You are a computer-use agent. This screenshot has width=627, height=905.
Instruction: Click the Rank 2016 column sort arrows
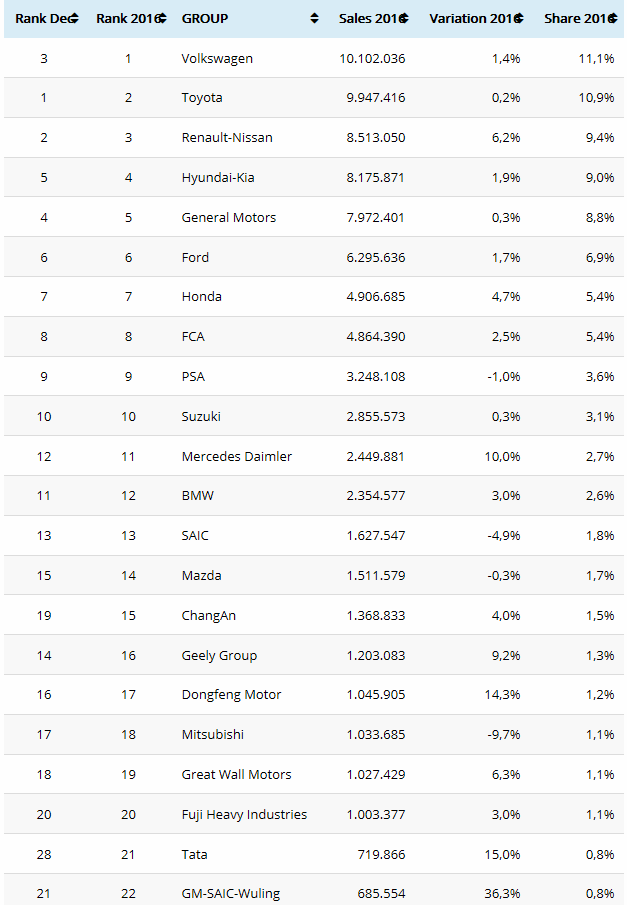[160, 19]
